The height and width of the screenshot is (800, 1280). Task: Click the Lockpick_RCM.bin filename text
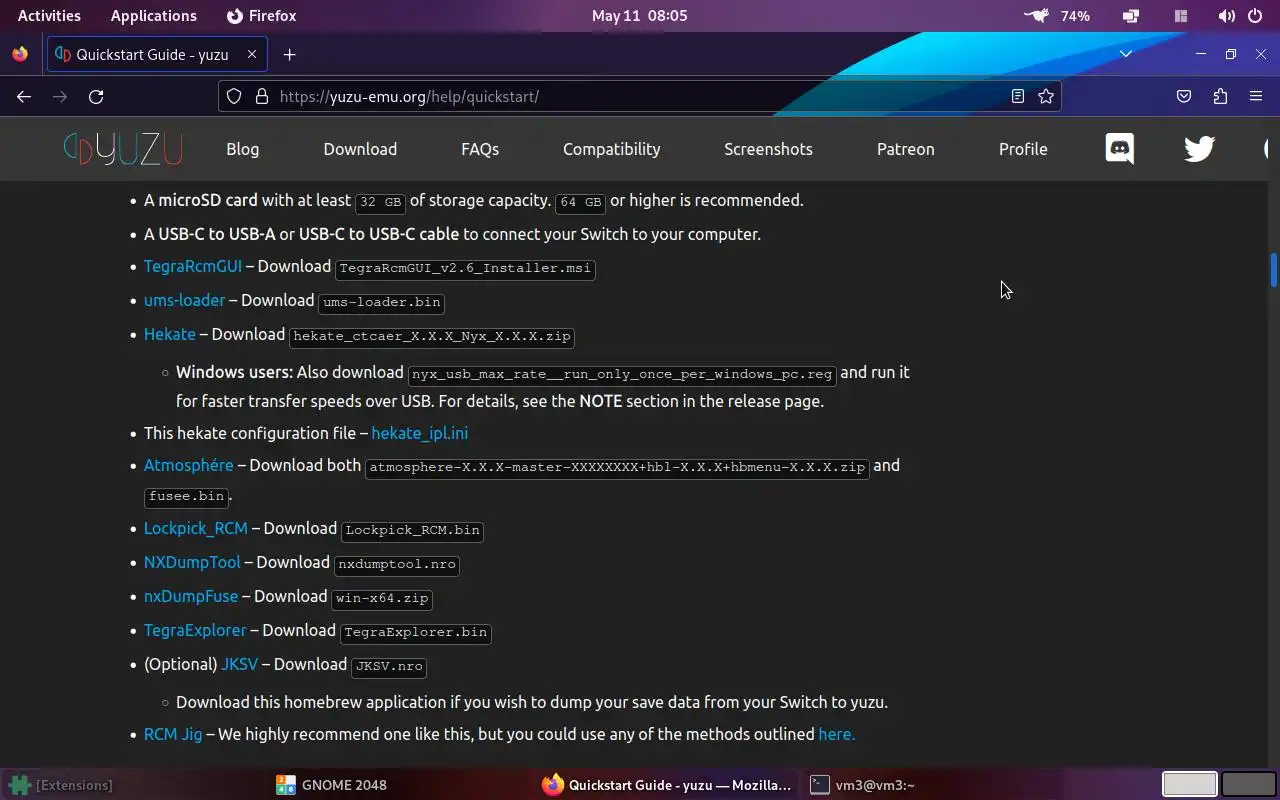[x=413, y=530]
